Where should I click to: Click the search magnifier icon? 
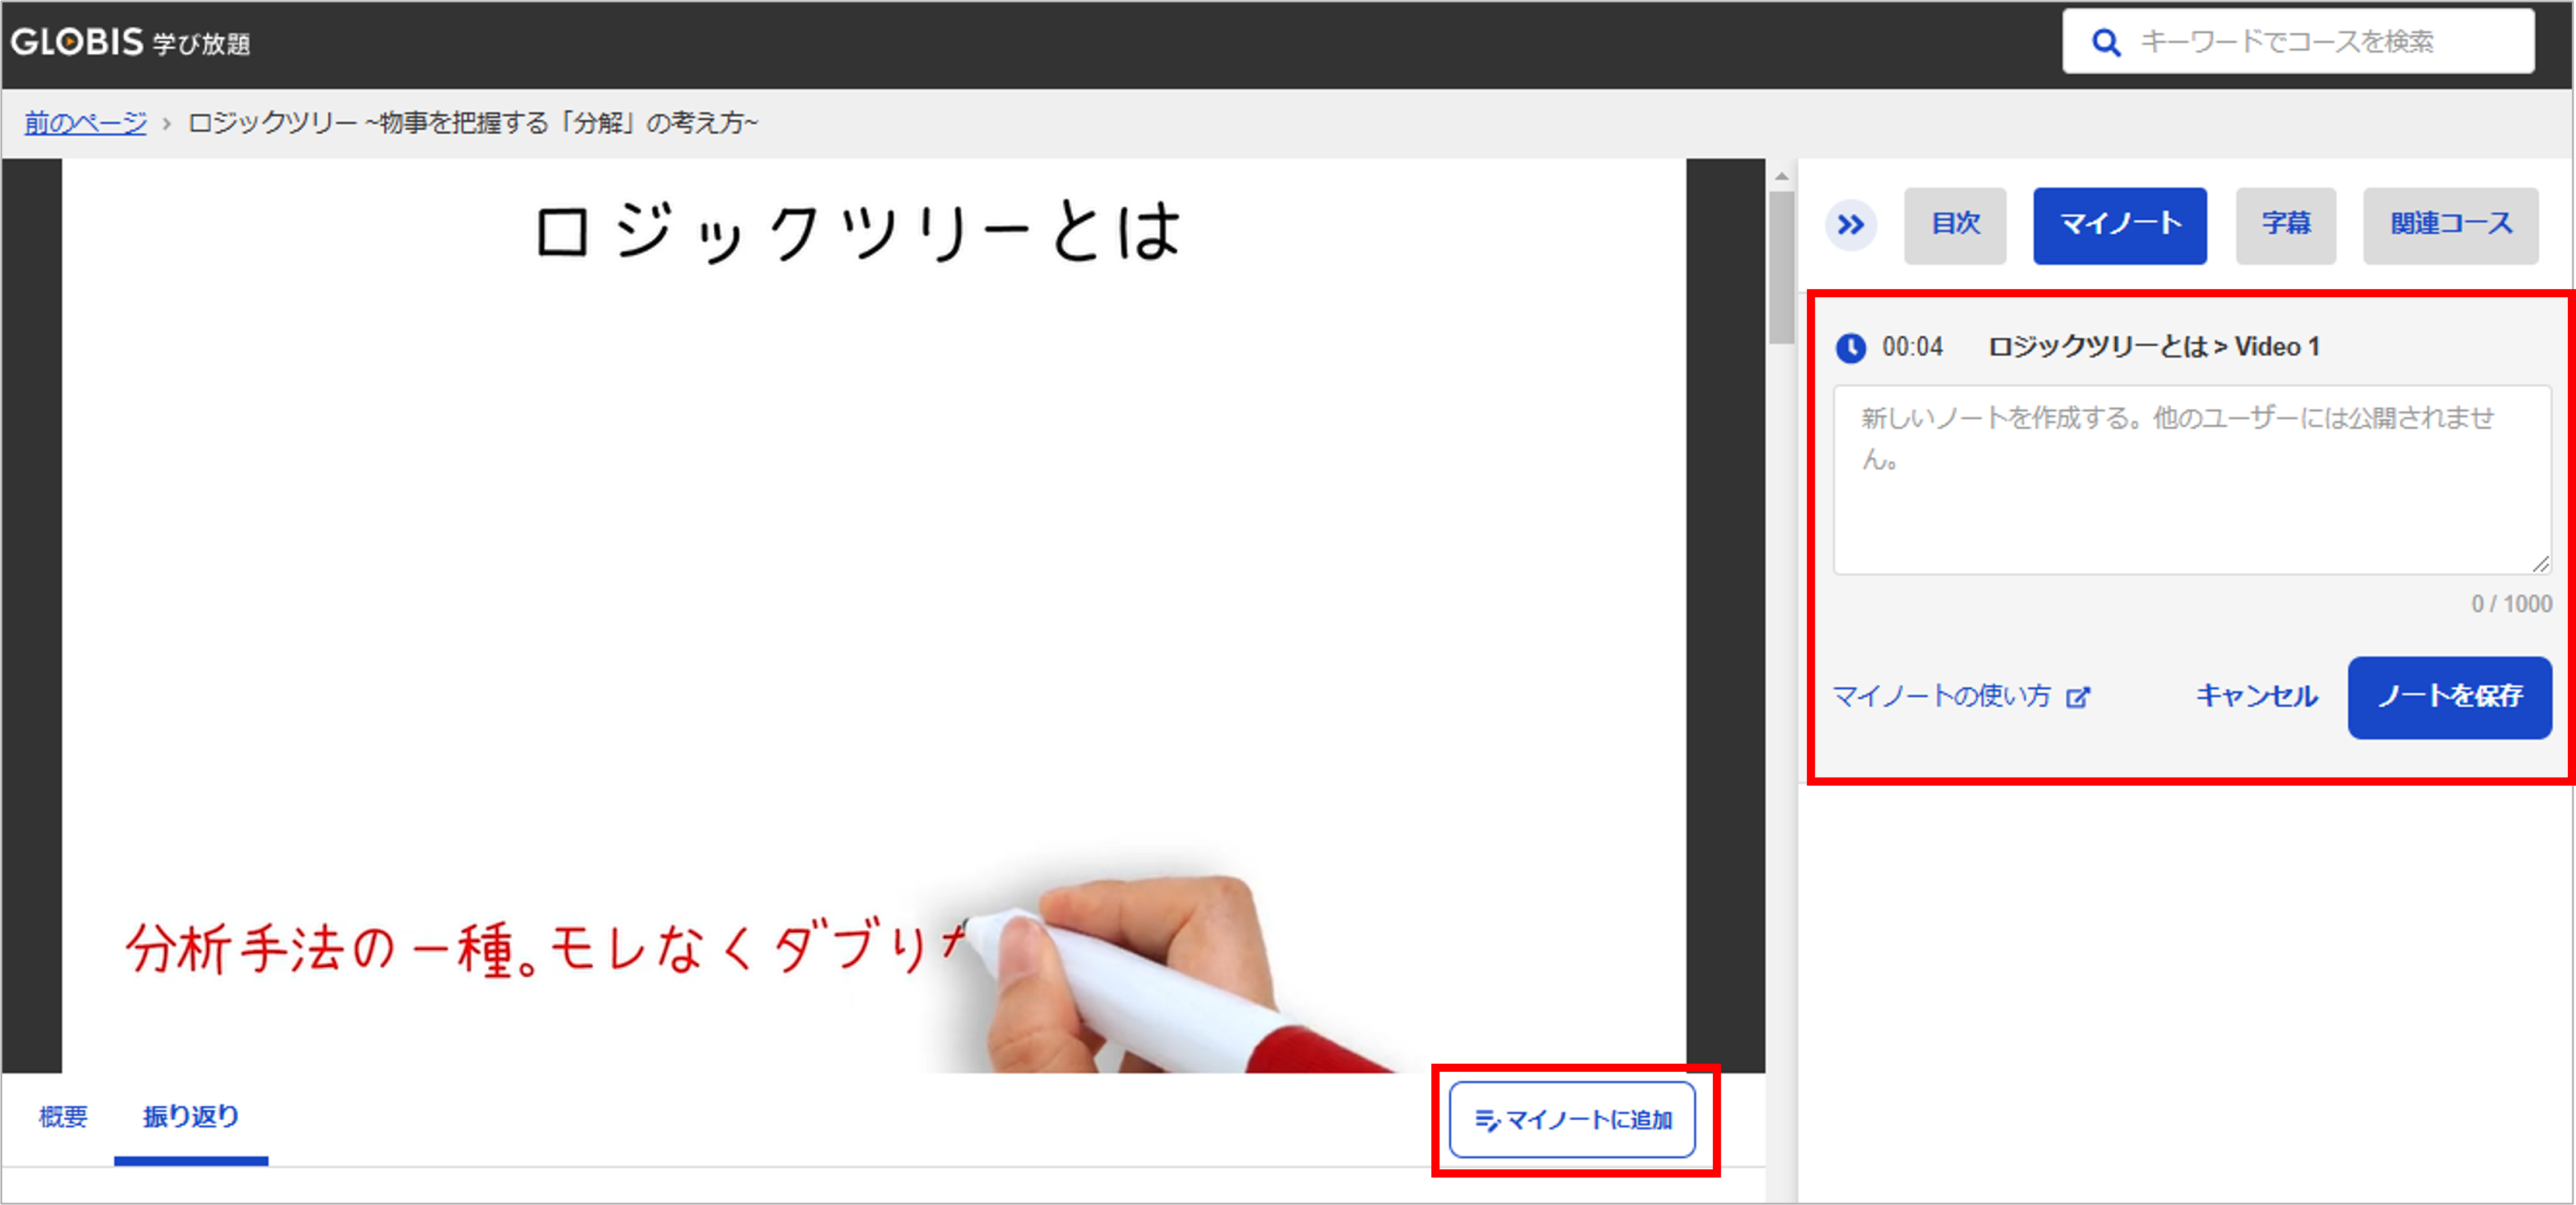[2105, 42]
